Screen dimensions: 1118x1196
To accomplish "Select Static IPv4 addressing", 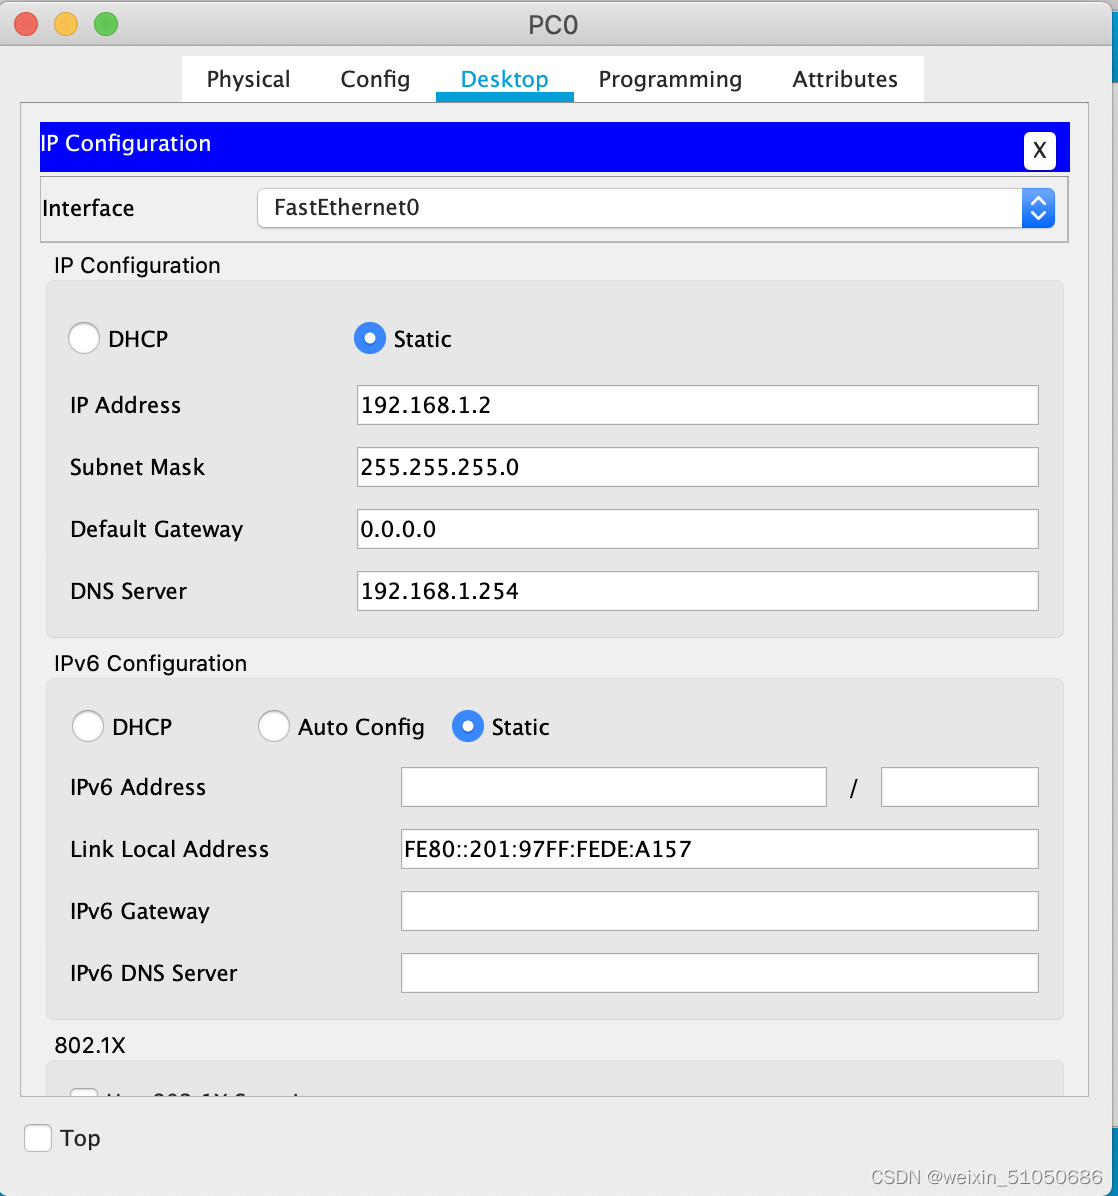I will coord(370,338).
